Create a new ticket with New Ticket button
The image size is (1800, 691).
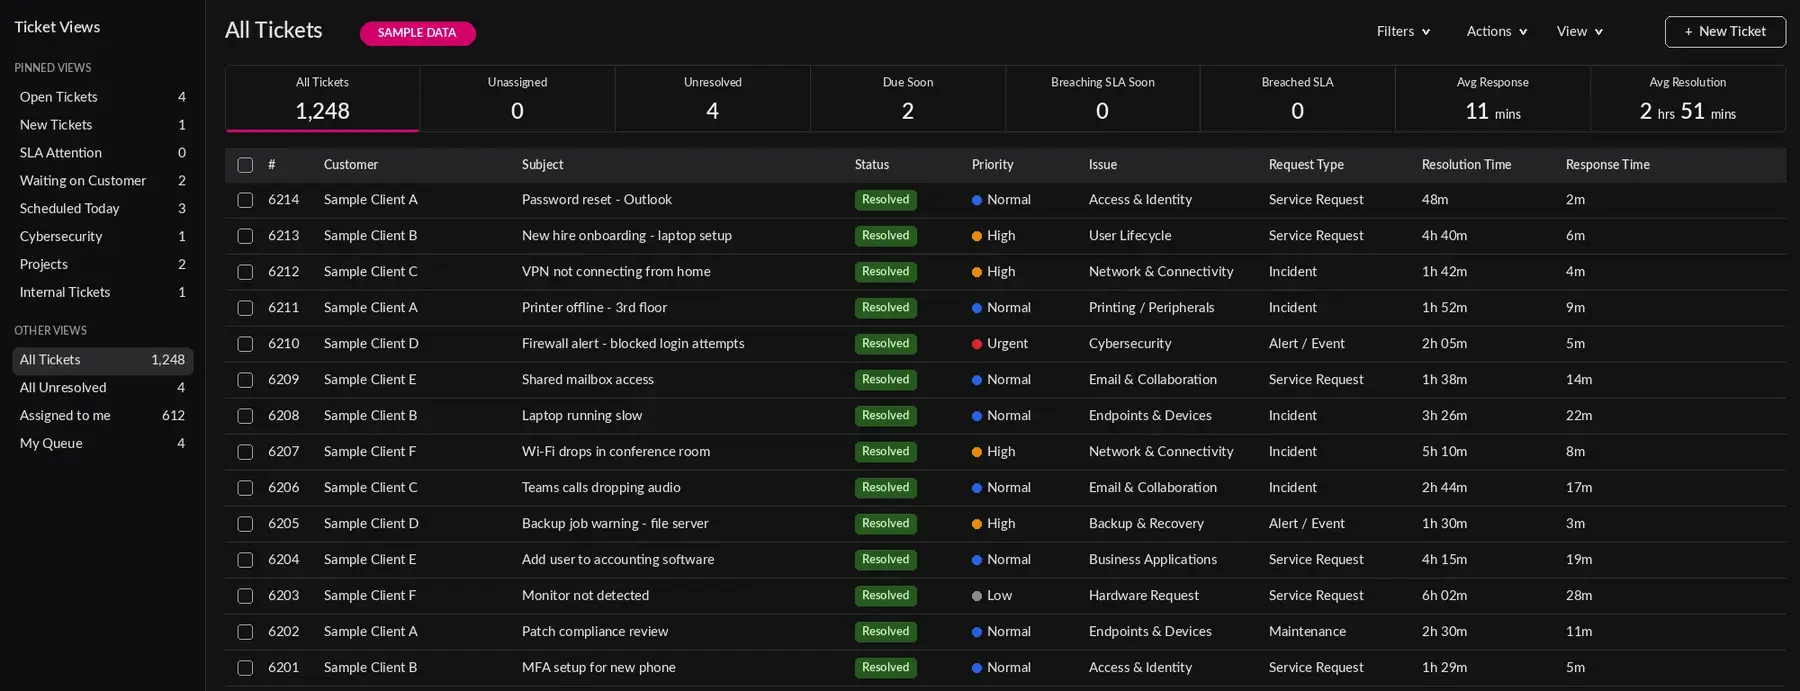pos(1725,32)
